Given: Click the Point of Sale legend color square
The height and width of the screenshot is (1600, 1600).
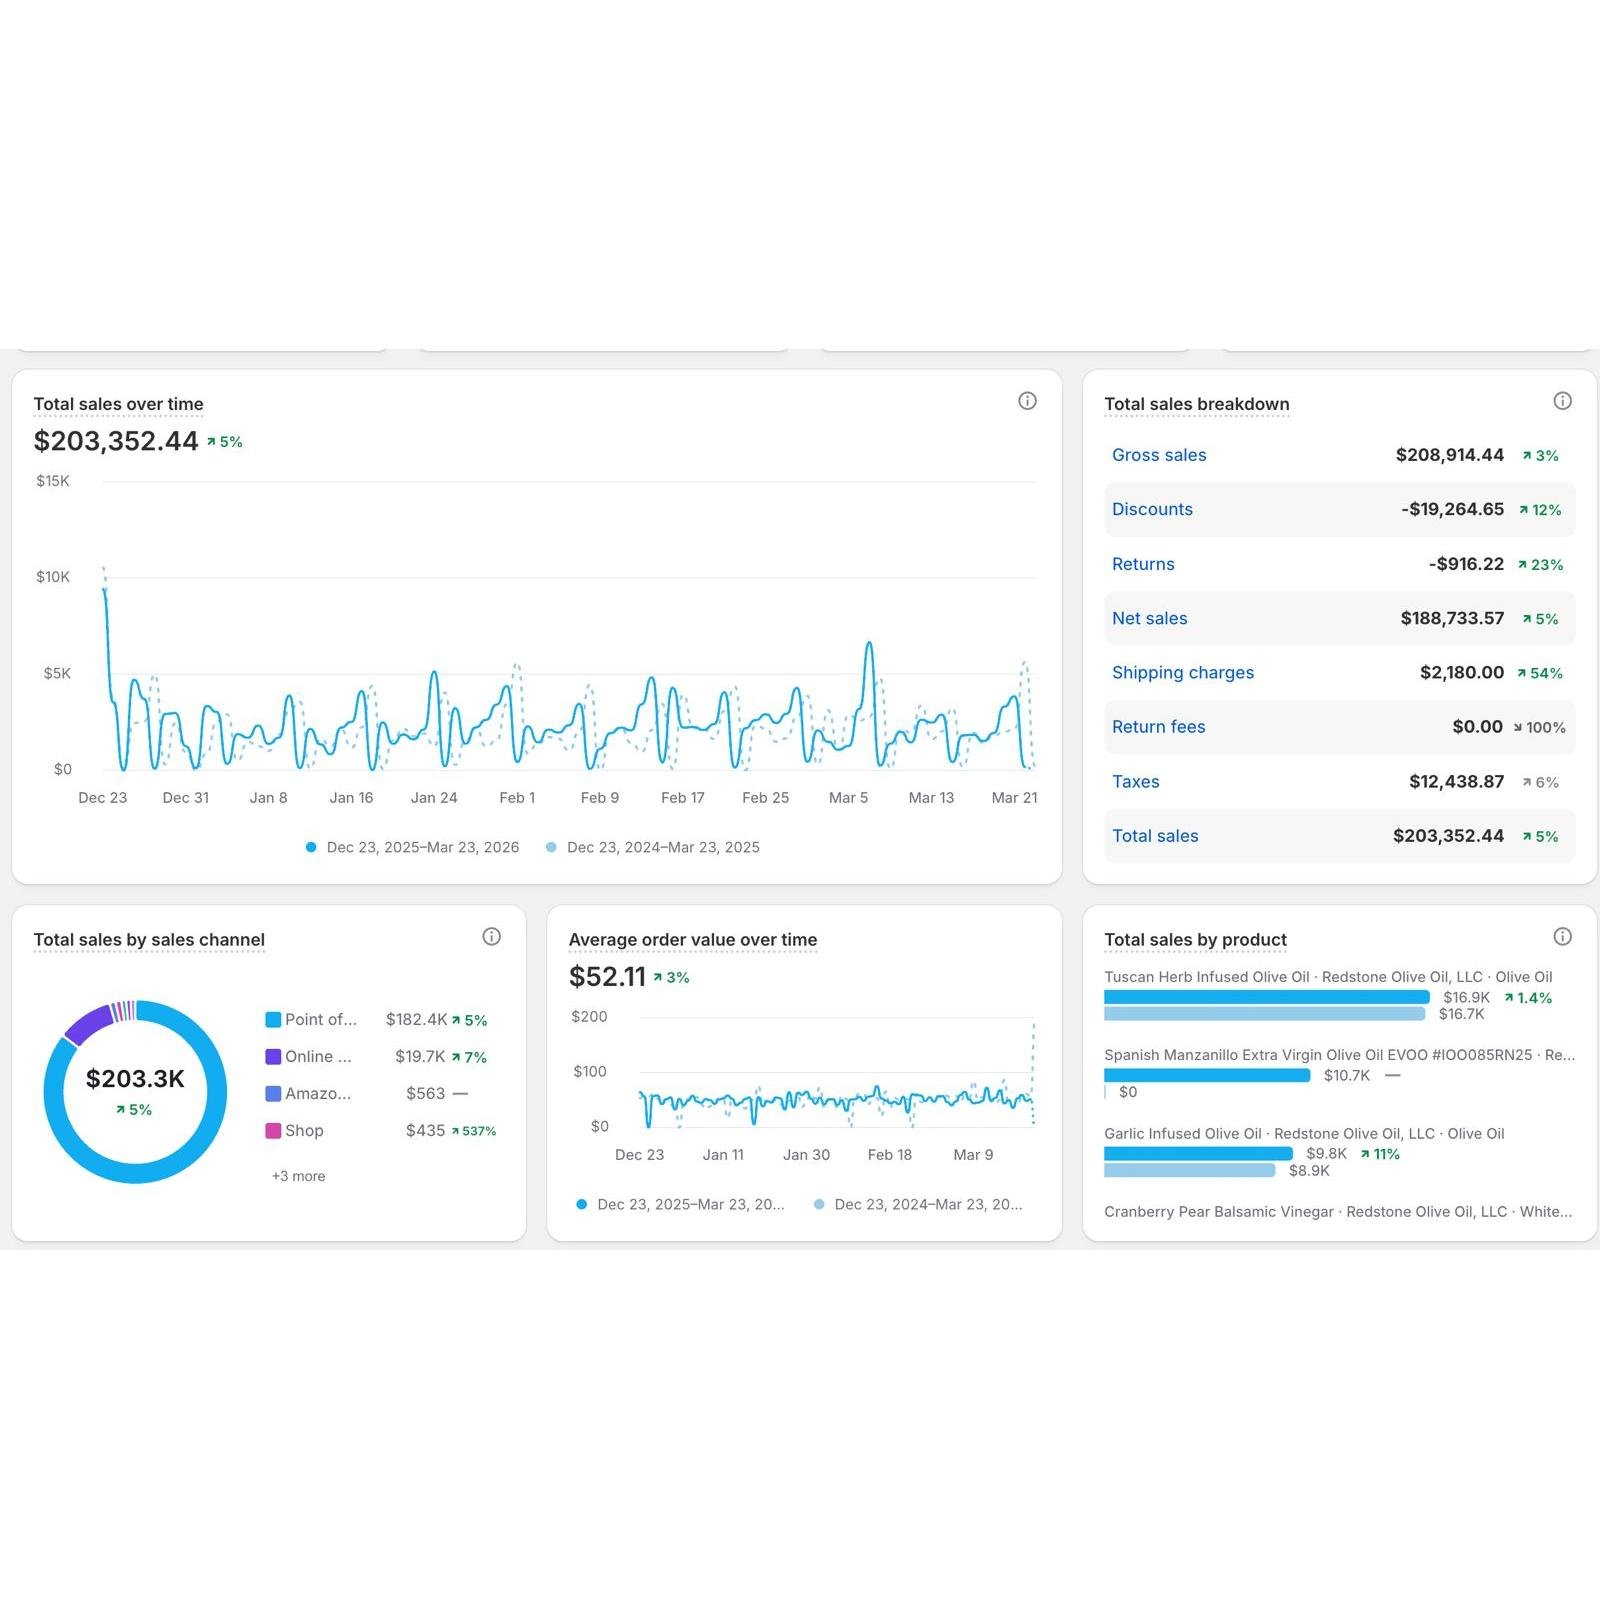Looking at the screenshot, I should (x=273, y=1020).
